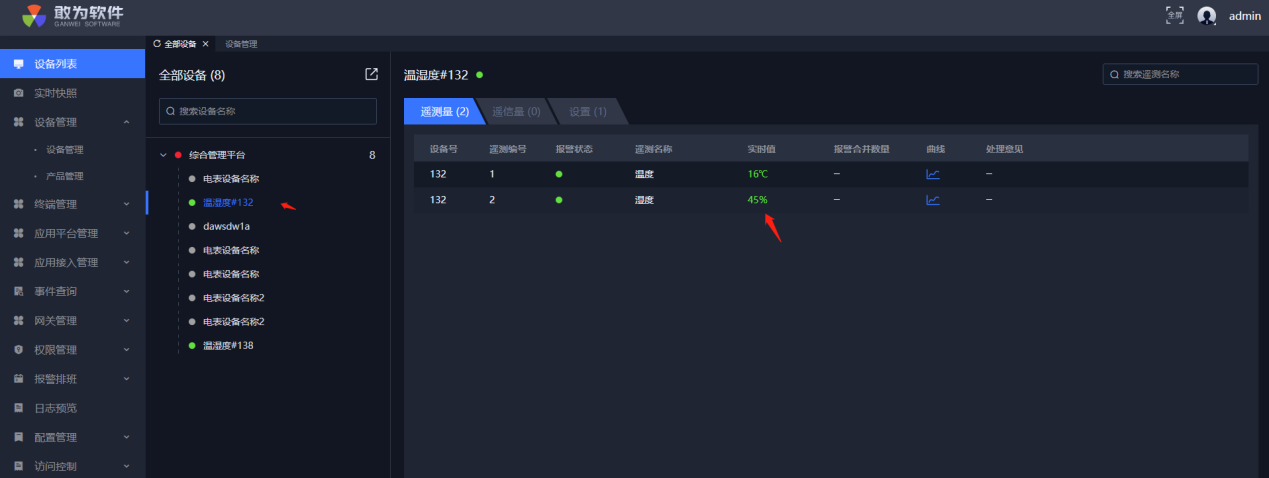Click the magnifier icon in 搜索设备名称 field
Screen dimensions: 1269x478
coord(172,111)
